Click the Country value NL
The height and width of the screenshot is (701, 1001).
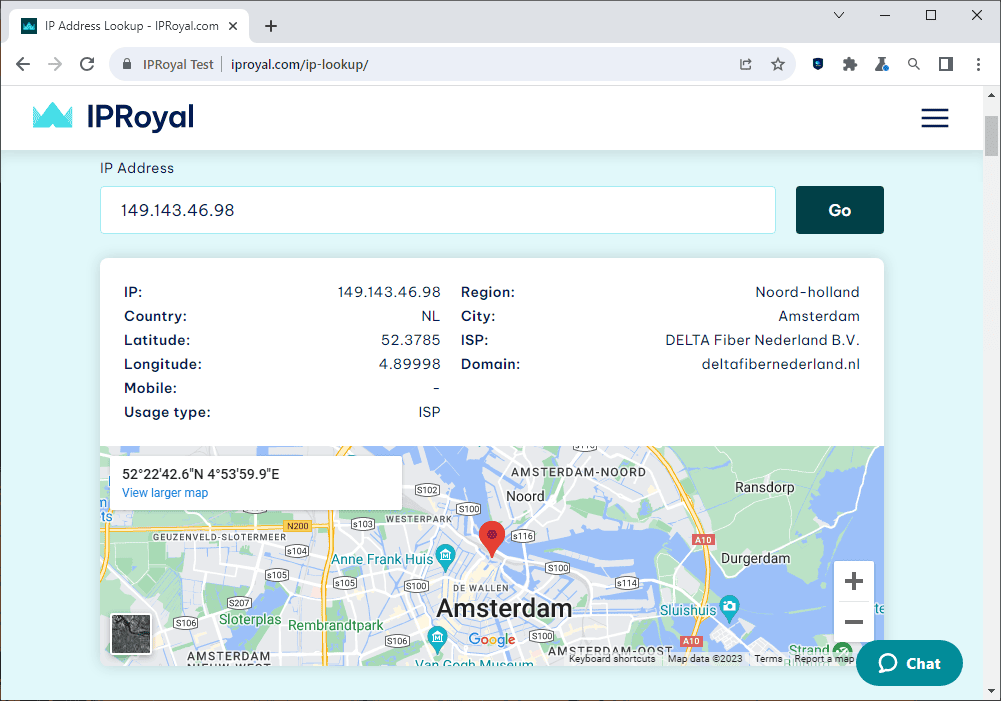430,316
